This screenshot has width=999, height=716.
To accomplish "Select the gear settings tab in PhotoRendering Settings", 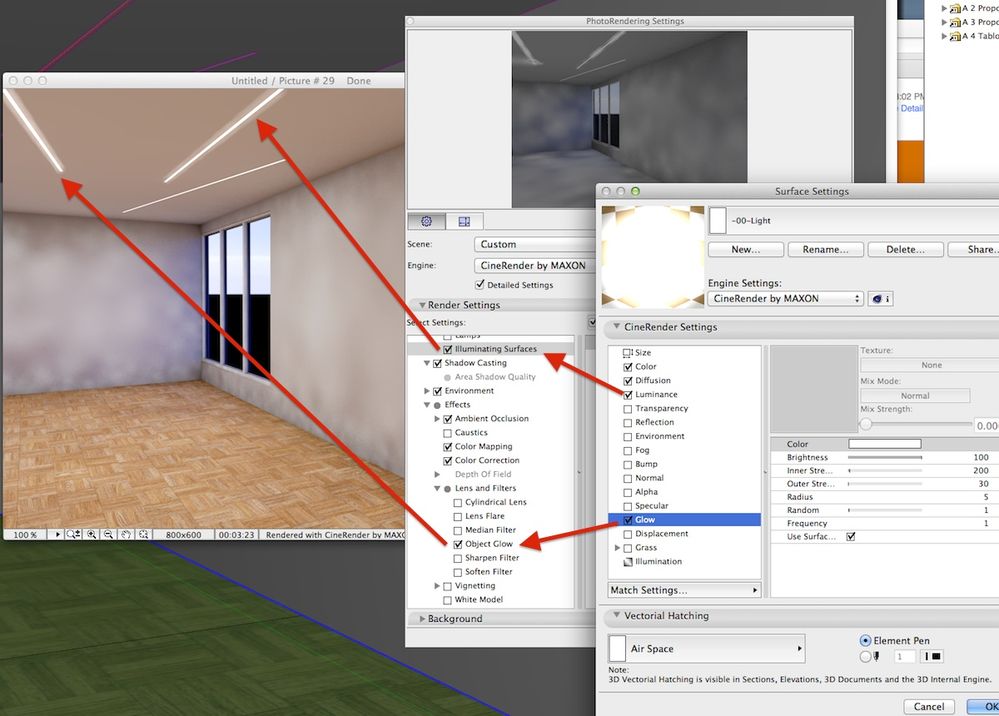I will coord(427,221).
